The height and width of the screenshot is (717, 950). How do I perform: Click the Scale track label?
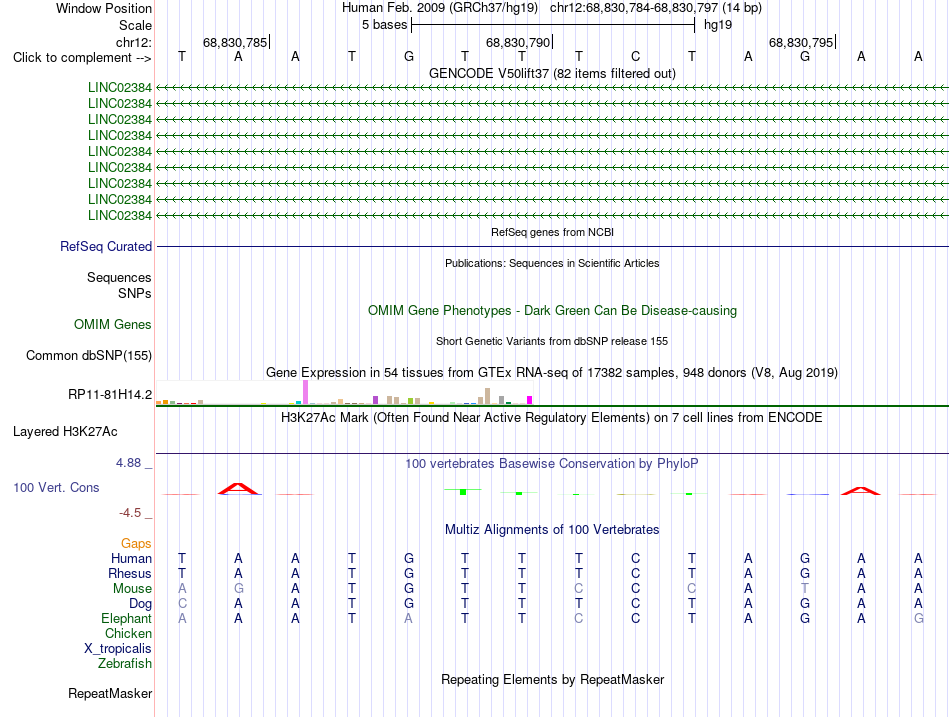(135, 25)
